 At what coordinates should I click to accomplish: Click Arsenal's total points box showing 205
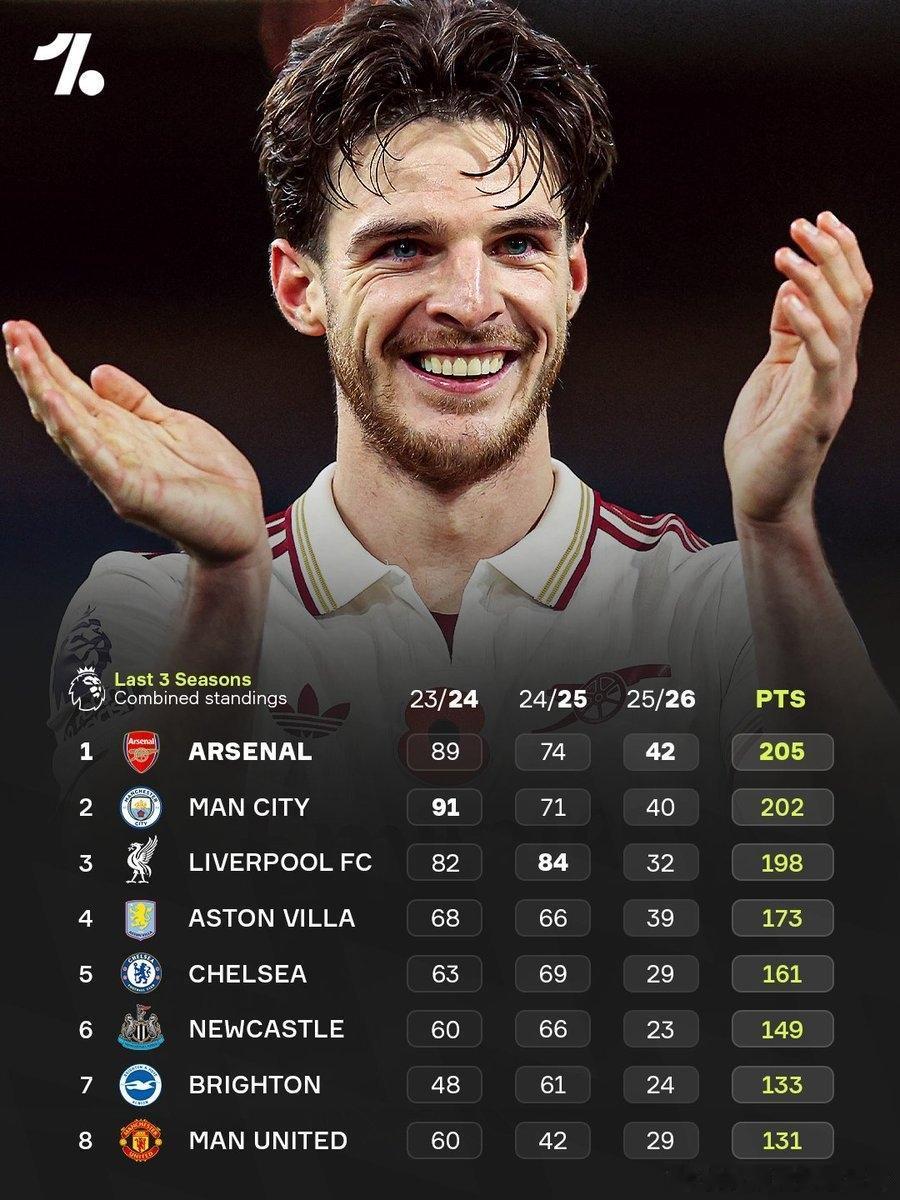click(x=782, y=752)
